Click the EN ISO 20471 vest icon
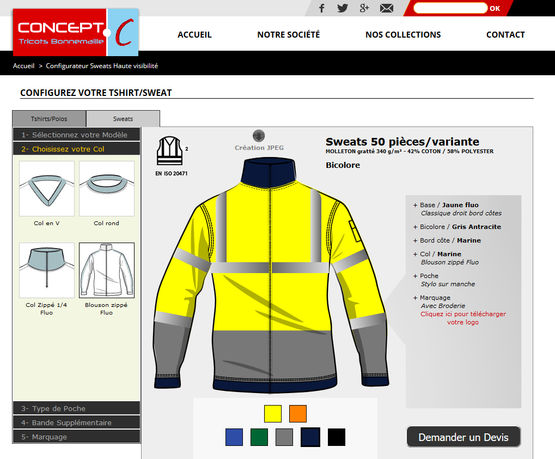Screen dimensions: 555x459 pyautogui.click(x=170, y=151)
